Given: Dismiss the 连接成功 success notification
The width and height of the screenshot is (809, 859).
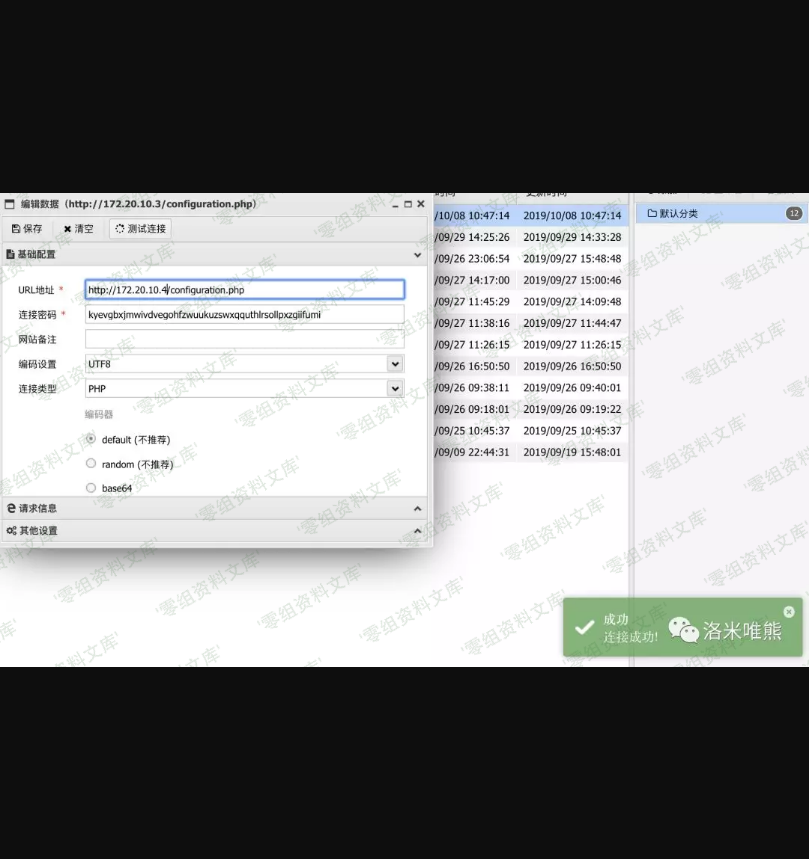Looking at the screenshot, I should point(789,611).
